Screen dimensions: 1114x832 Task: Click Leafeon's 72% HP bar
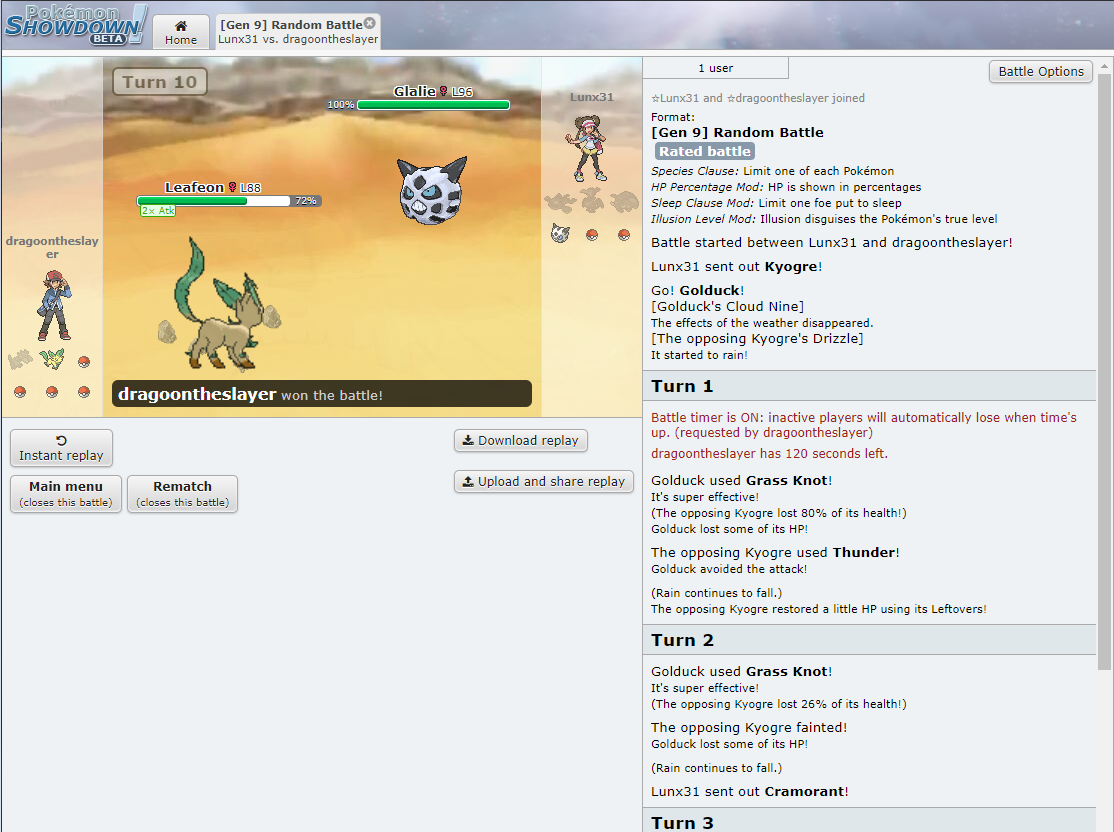(213, 201)
